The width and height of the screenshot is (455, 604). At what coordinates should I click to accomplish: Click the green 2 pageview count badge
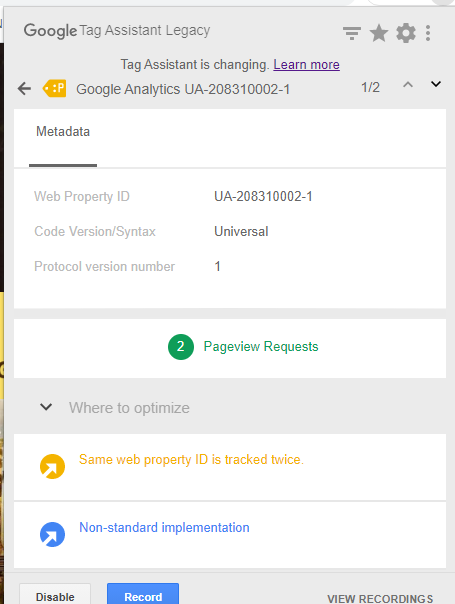pos(181,347)
